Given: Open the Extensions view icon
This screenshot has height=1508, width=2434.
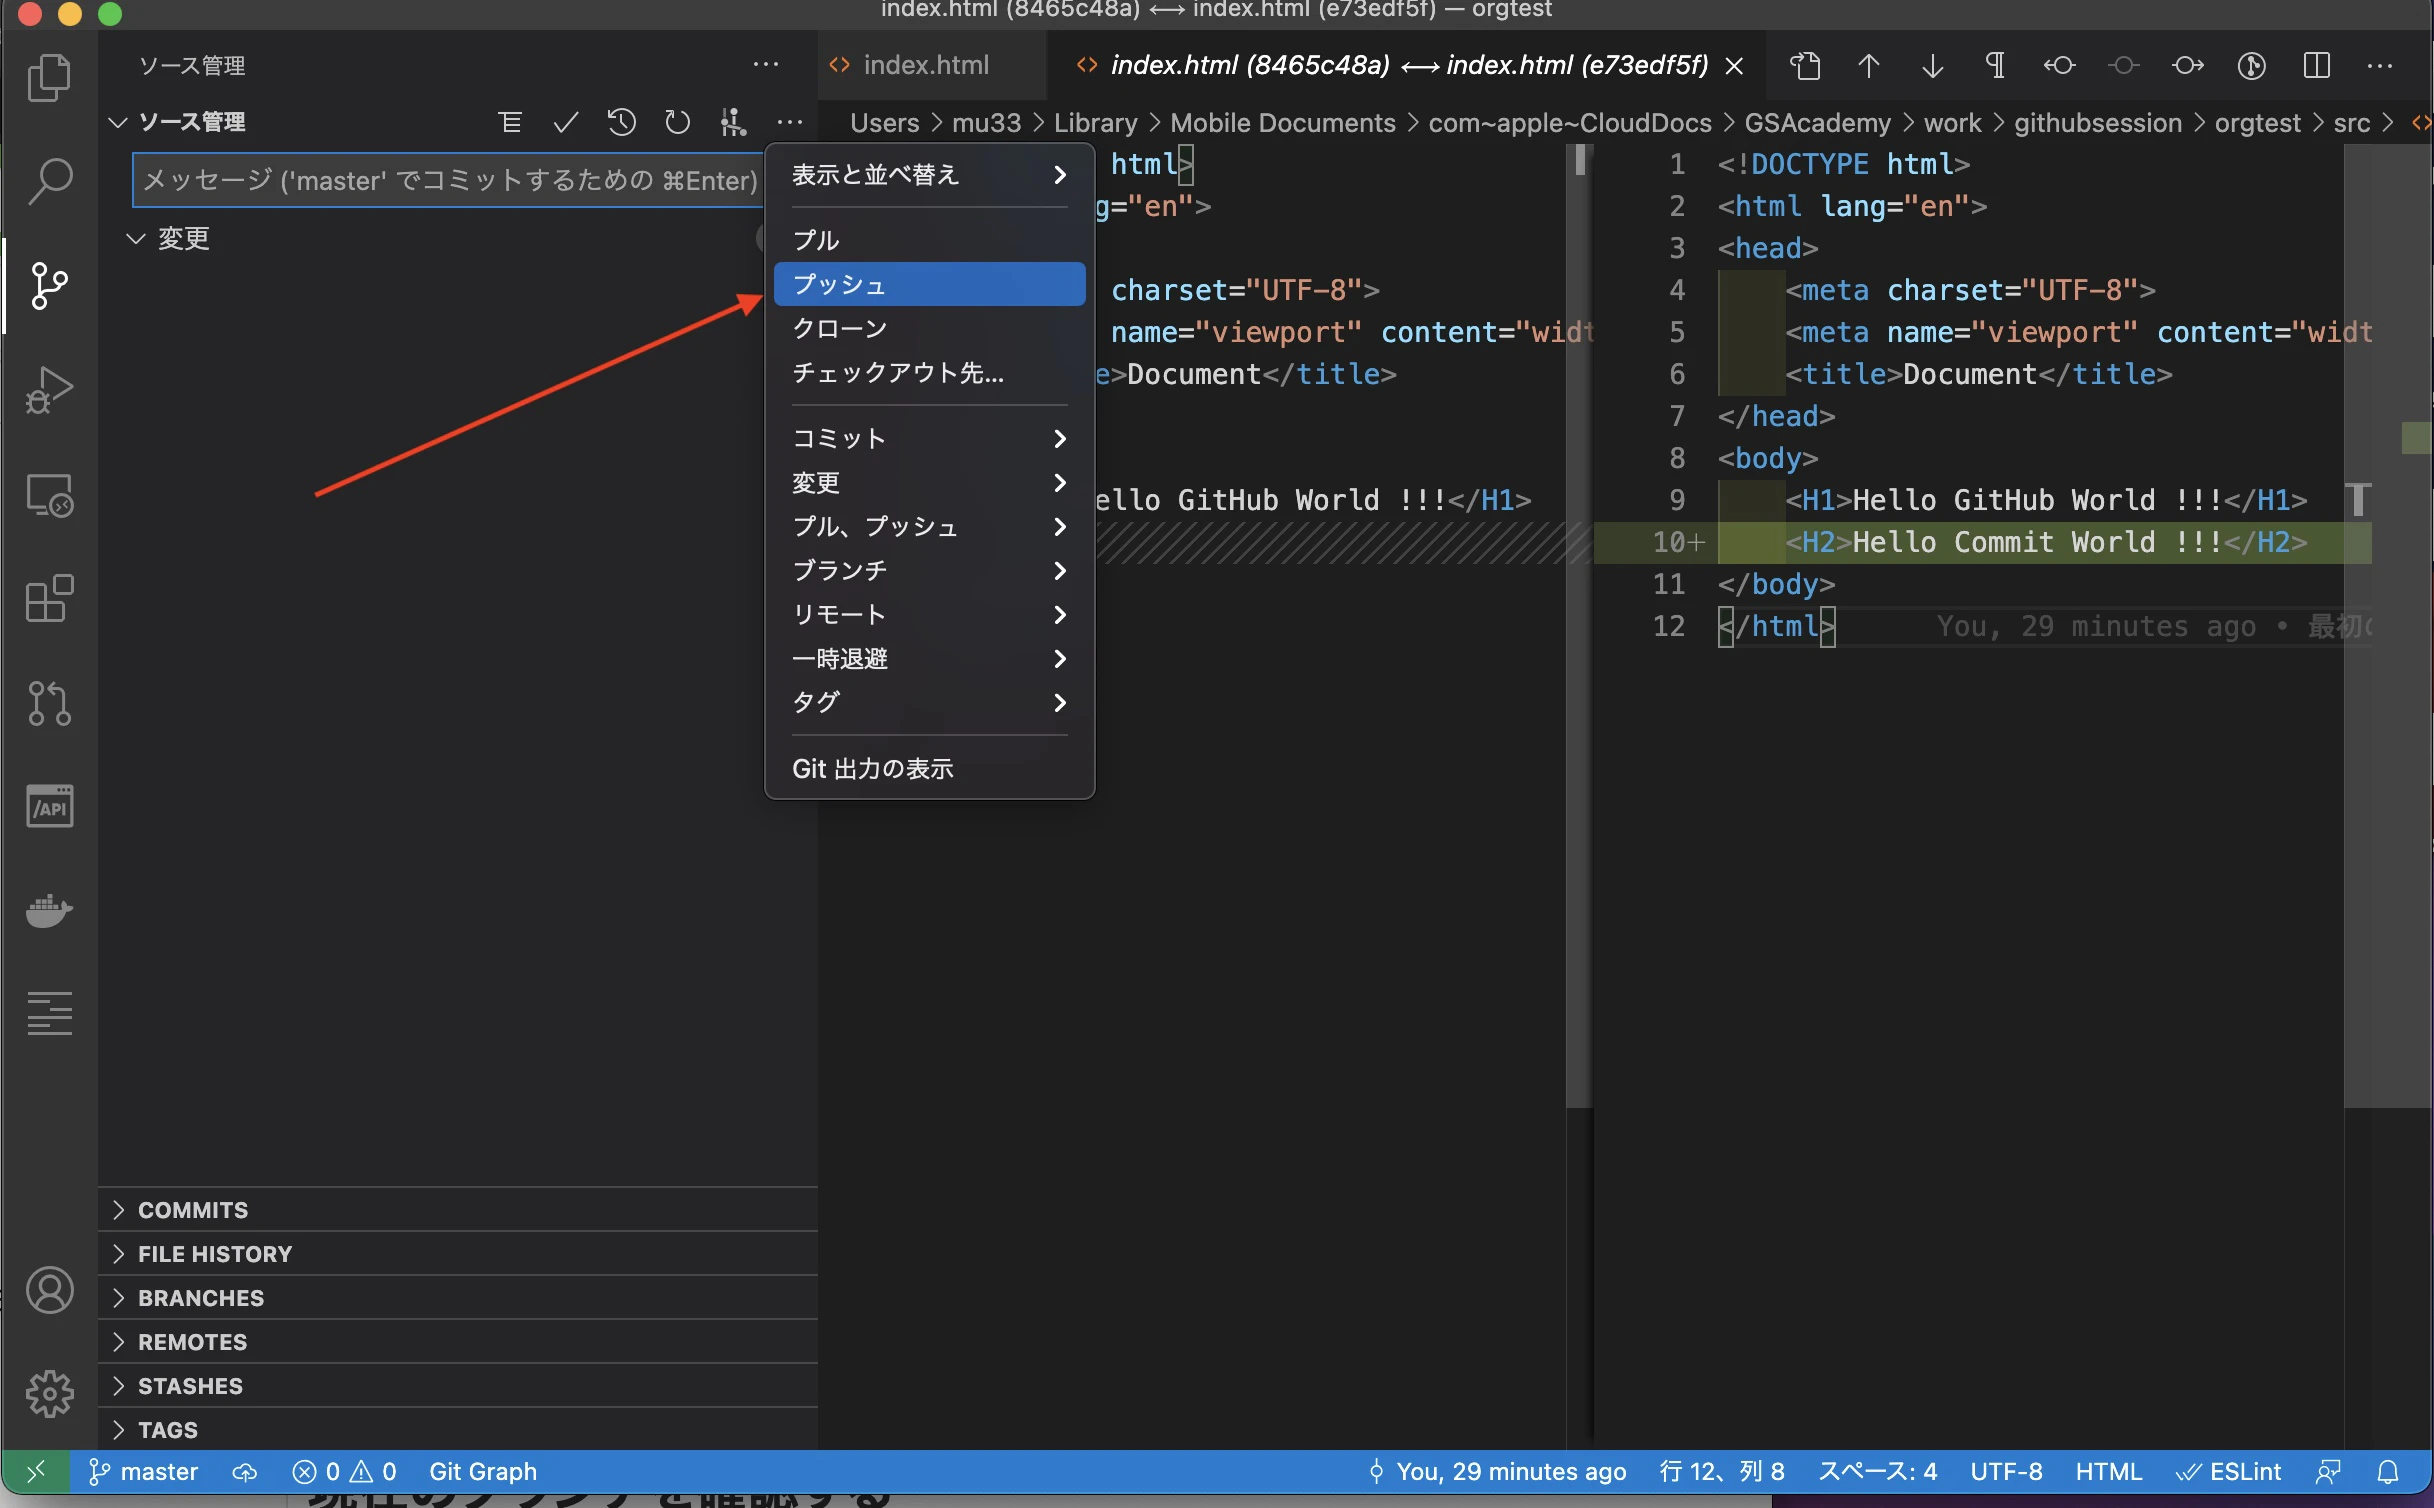Looking at the screenshot, I should coord(49,599).
